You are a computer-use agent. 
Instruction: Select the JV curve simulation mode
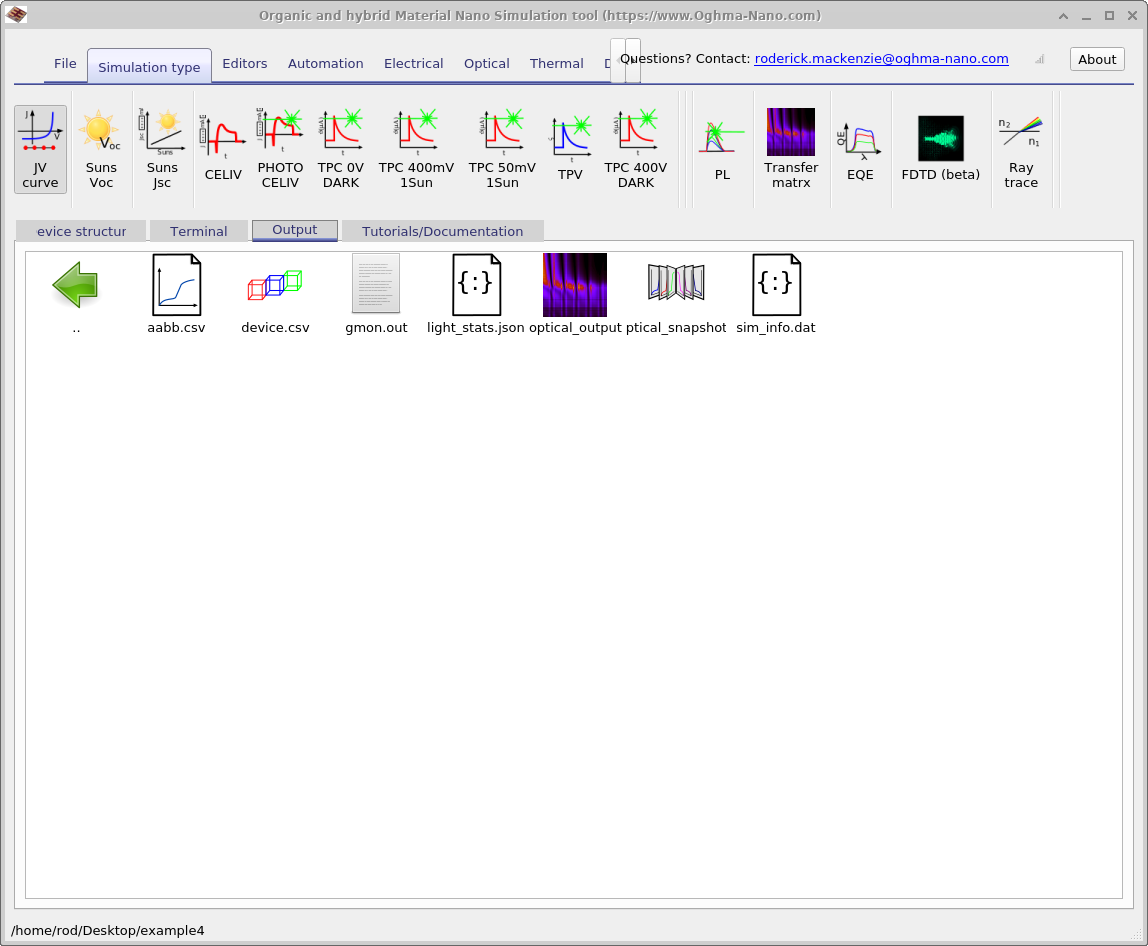click(x=40, y=148)
